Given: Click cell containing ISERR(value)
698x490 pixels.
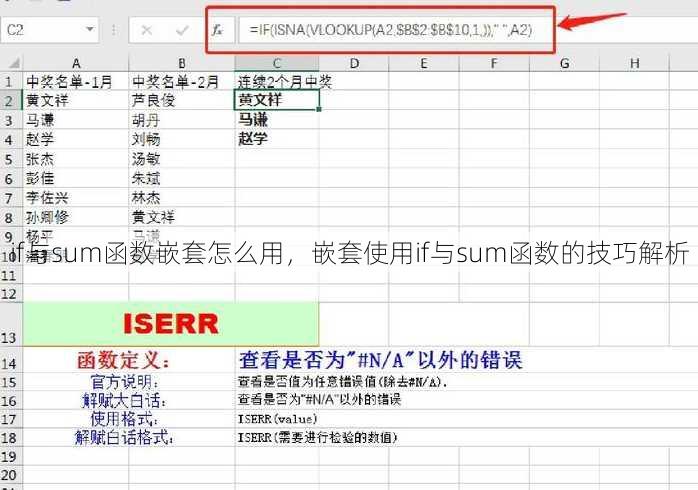Looking at the screenshot, I should (x=278, y=419).
